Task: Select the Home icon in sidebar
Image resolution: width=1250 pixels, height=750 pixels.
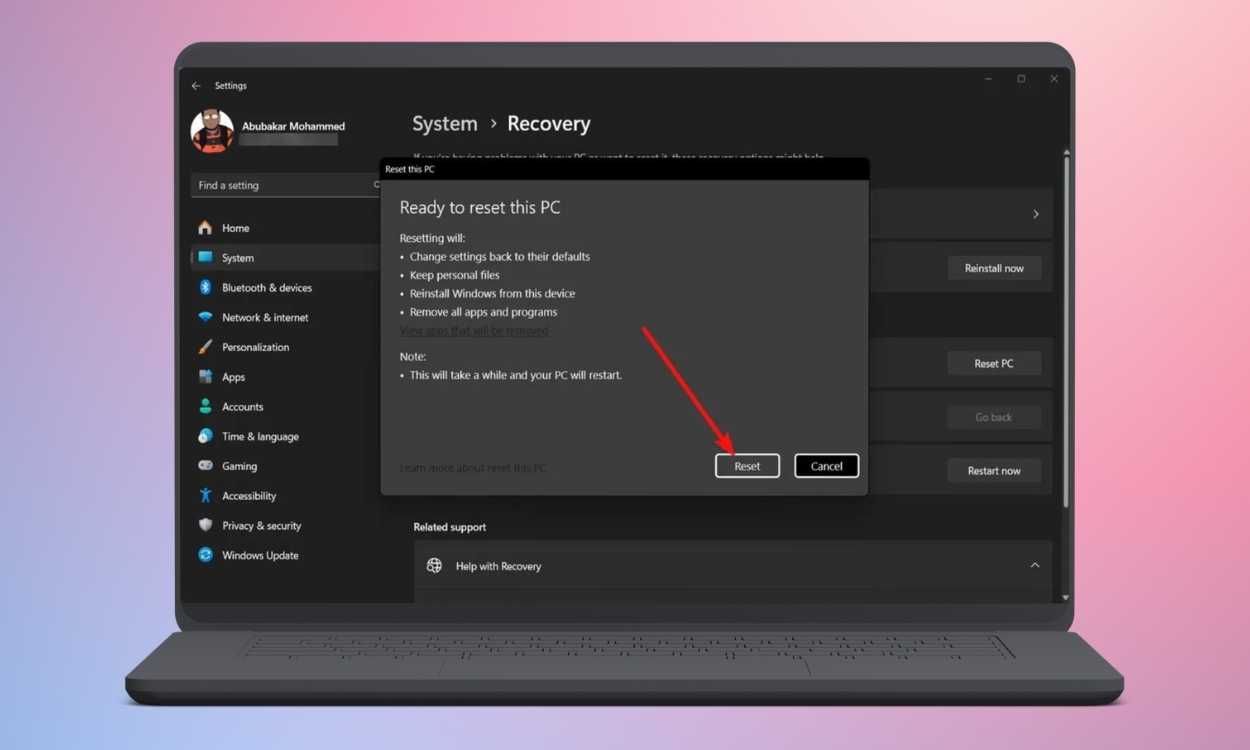Action: 205,228
